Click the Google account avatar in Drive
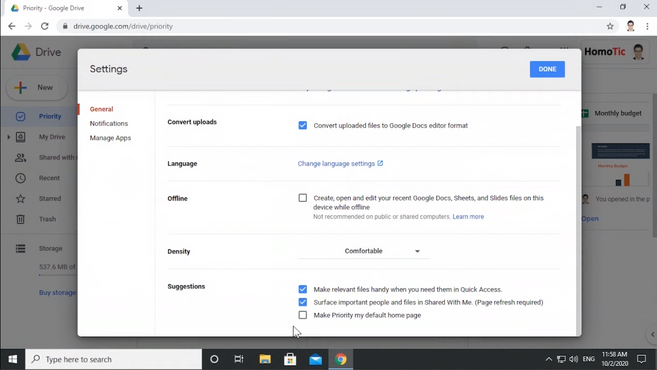Viewport: 657px width, 370px height. (639, 52)
